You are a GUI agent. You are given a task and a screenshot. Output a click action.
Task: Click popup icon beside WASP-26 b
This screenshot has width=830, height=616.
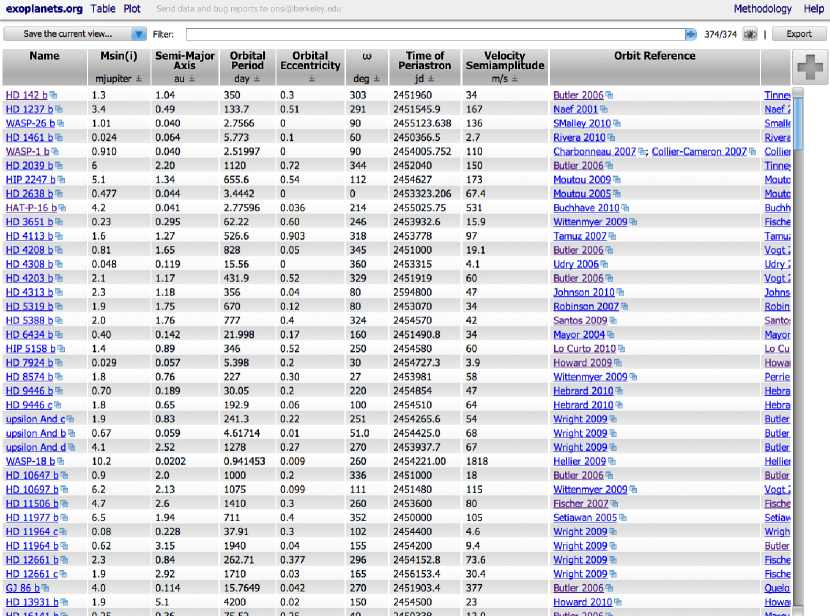(x=61, y=124)
